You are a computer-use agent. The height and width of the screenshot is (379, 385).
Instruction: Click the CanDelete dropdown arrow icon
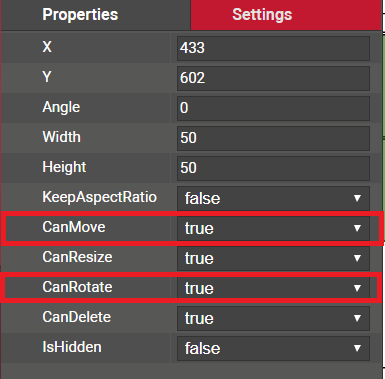(x=357, y=318)
